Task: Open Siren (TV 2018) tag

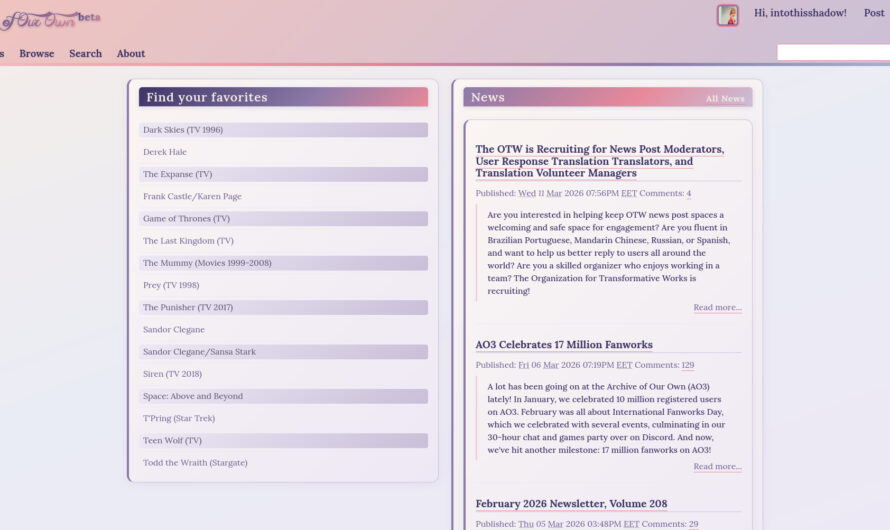Action: (x=173, y=374)
